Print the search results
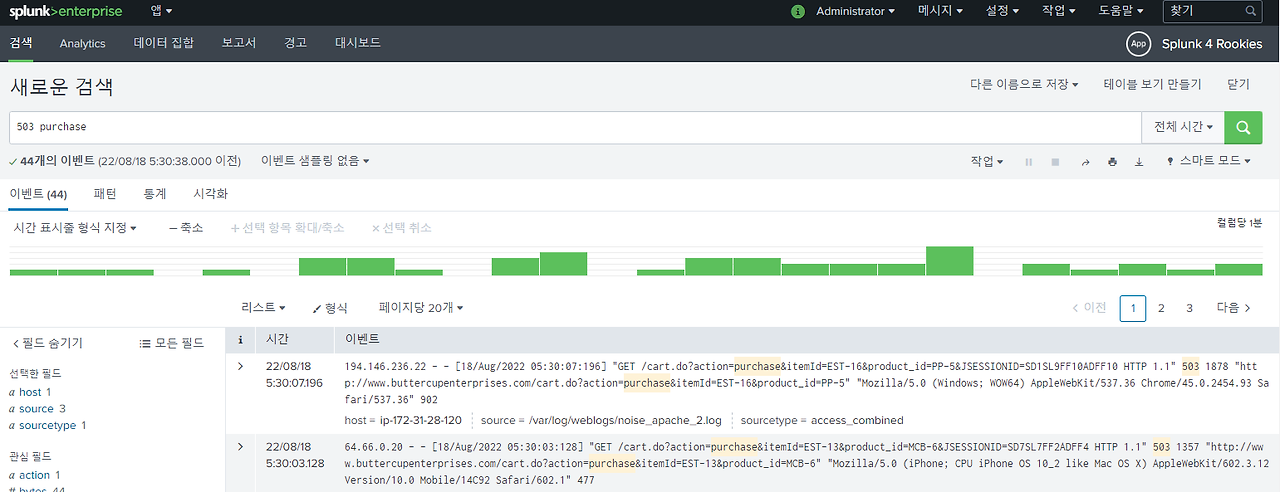This screenshot has height=492, width=1280. tap(1112, 161)
